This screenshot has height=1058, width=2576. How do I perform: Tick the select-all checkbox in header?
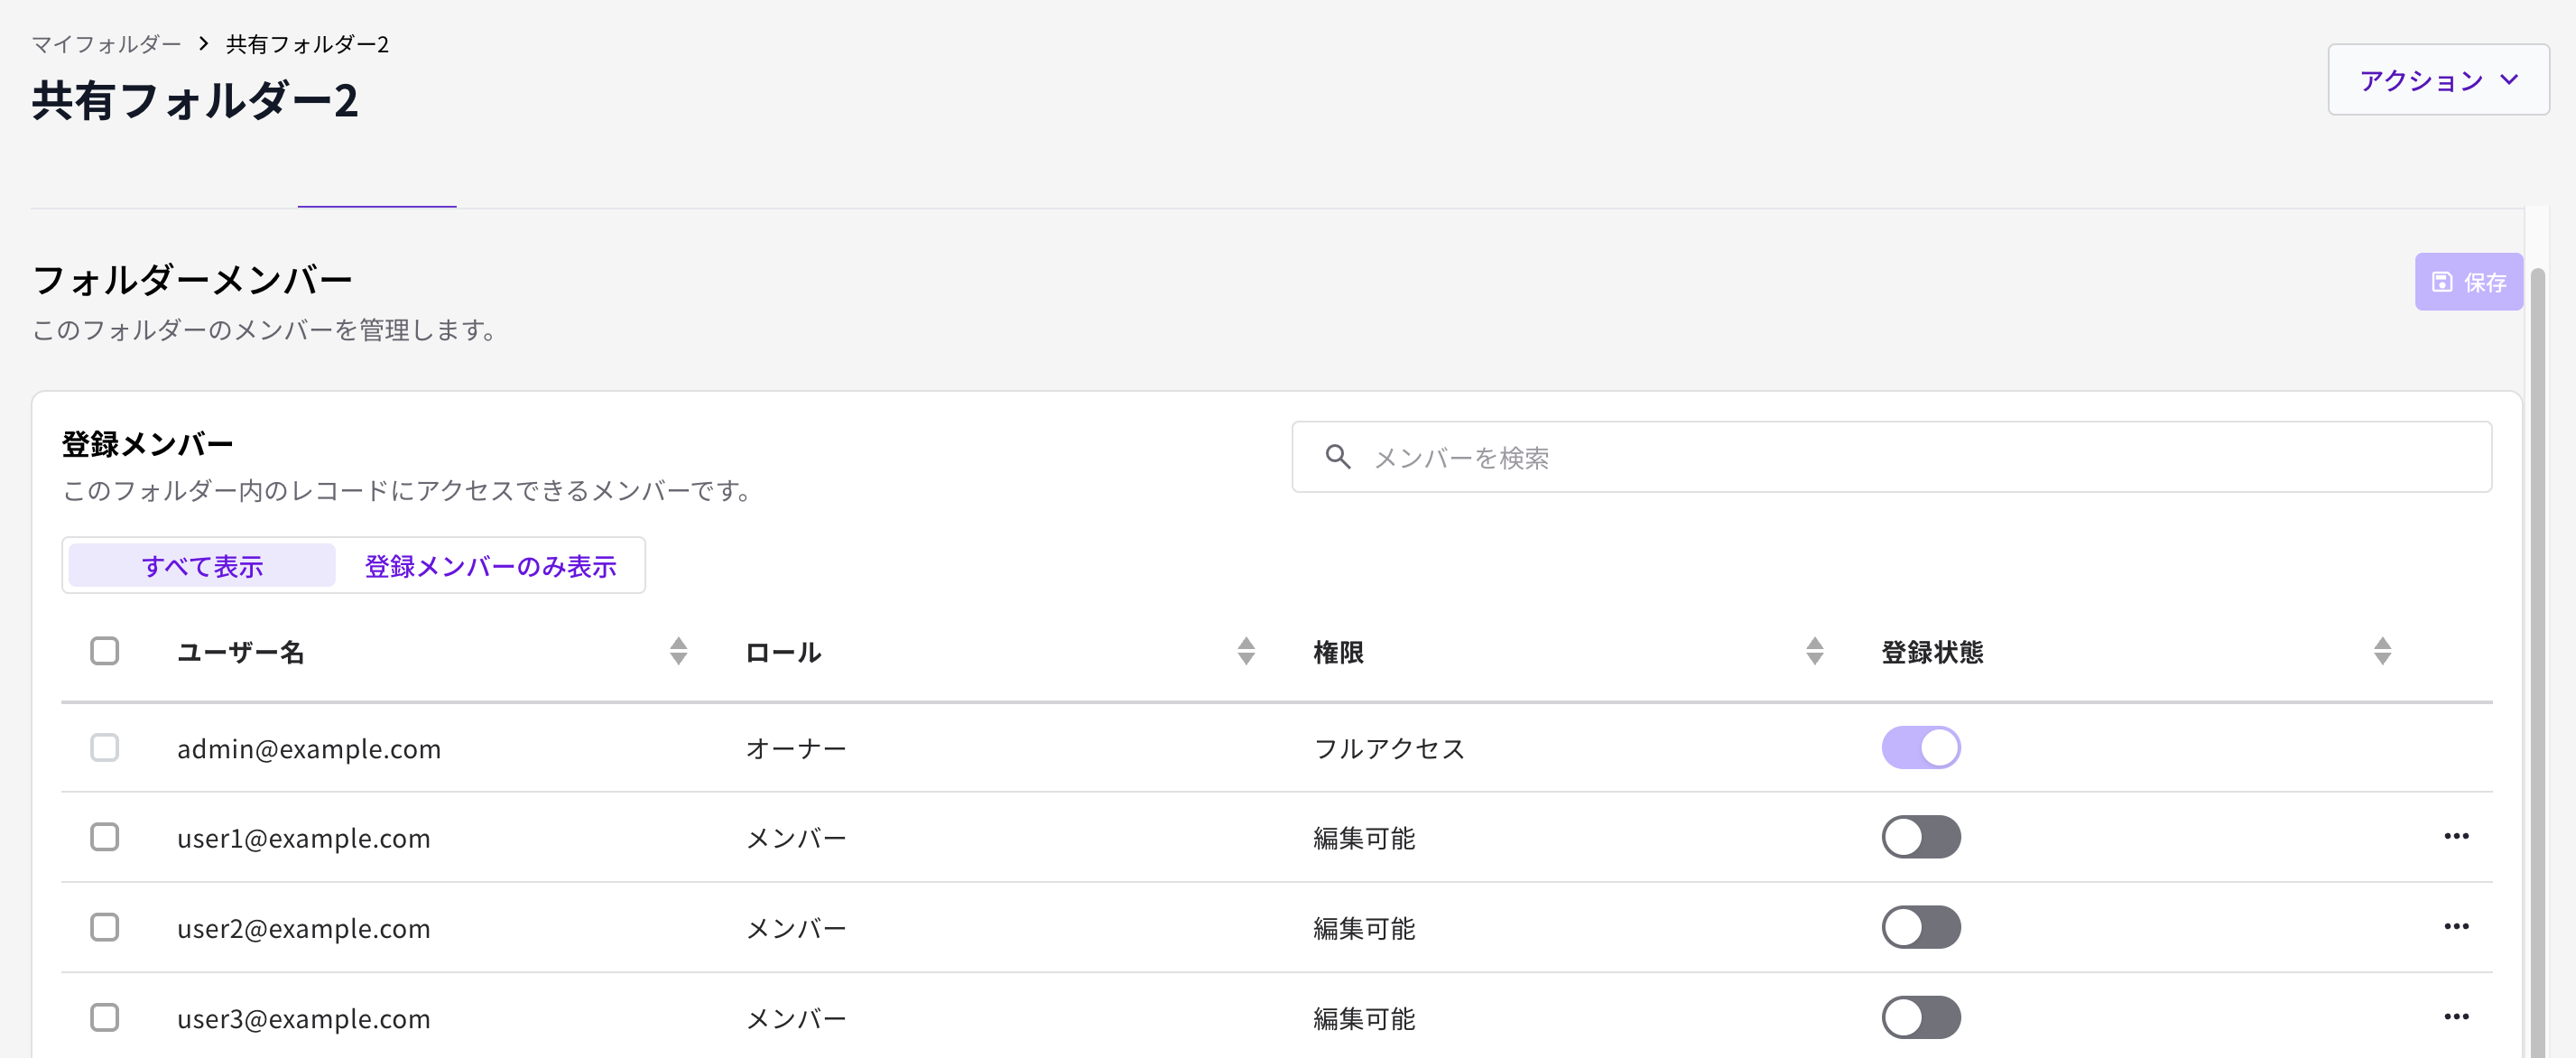pyautogui.click(x=105, y=651)
